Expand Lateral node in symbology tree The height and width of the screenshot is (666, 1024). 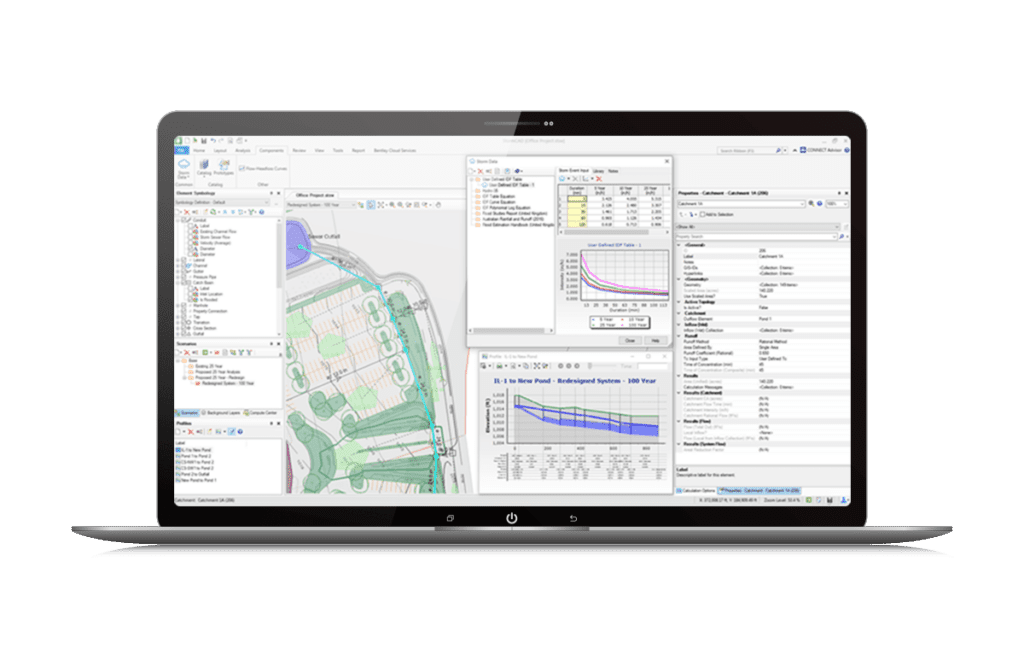coord(178,260)
